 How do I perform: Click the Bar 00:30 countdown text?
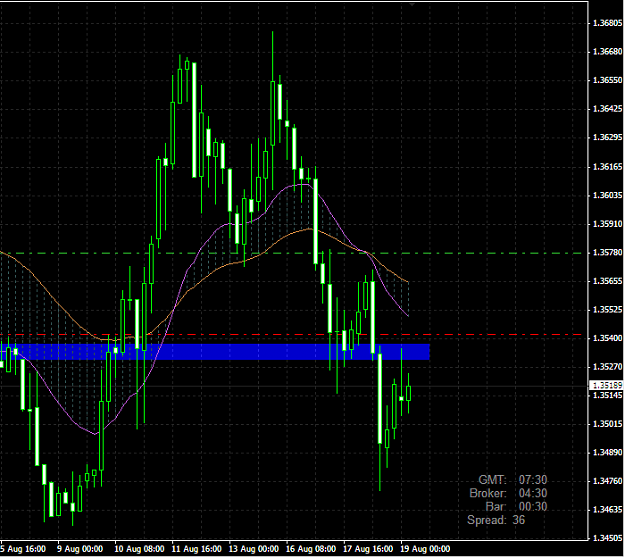(x=516, y=507)
